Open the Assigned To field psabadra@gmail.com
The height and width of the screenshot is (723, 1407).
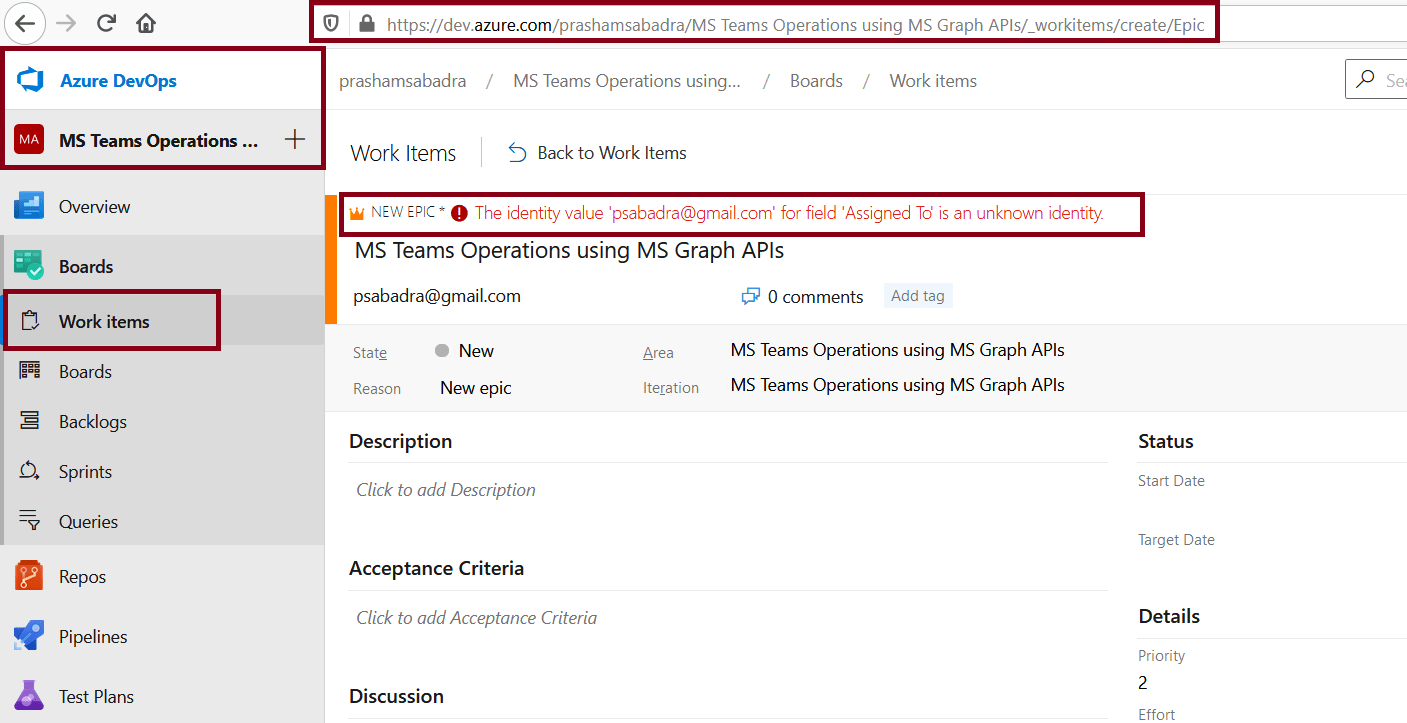click(437, 296)
